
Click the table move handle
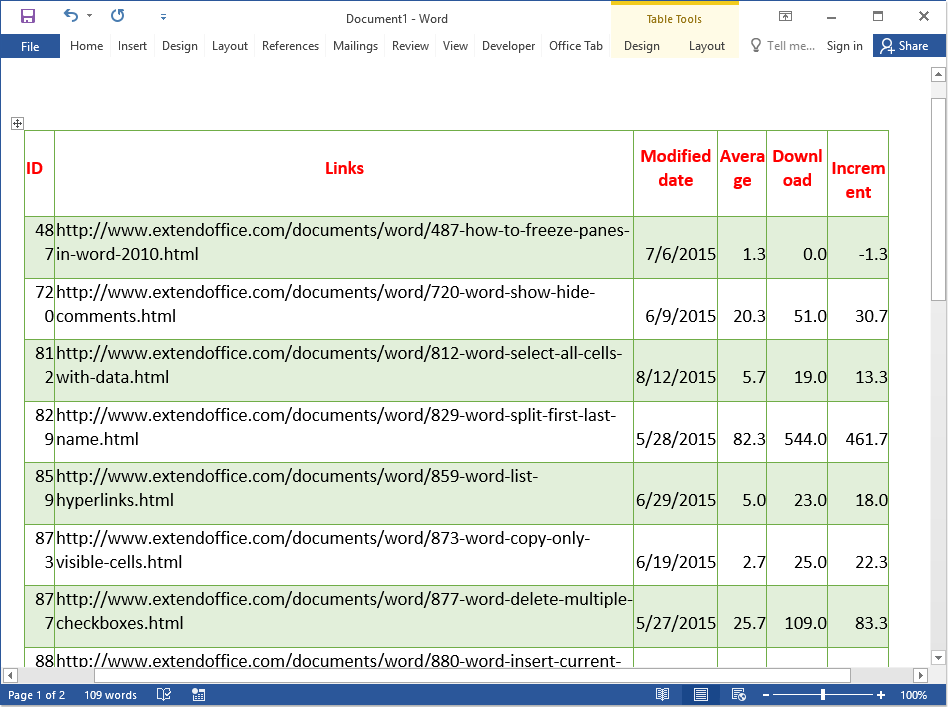pos(17,123)
